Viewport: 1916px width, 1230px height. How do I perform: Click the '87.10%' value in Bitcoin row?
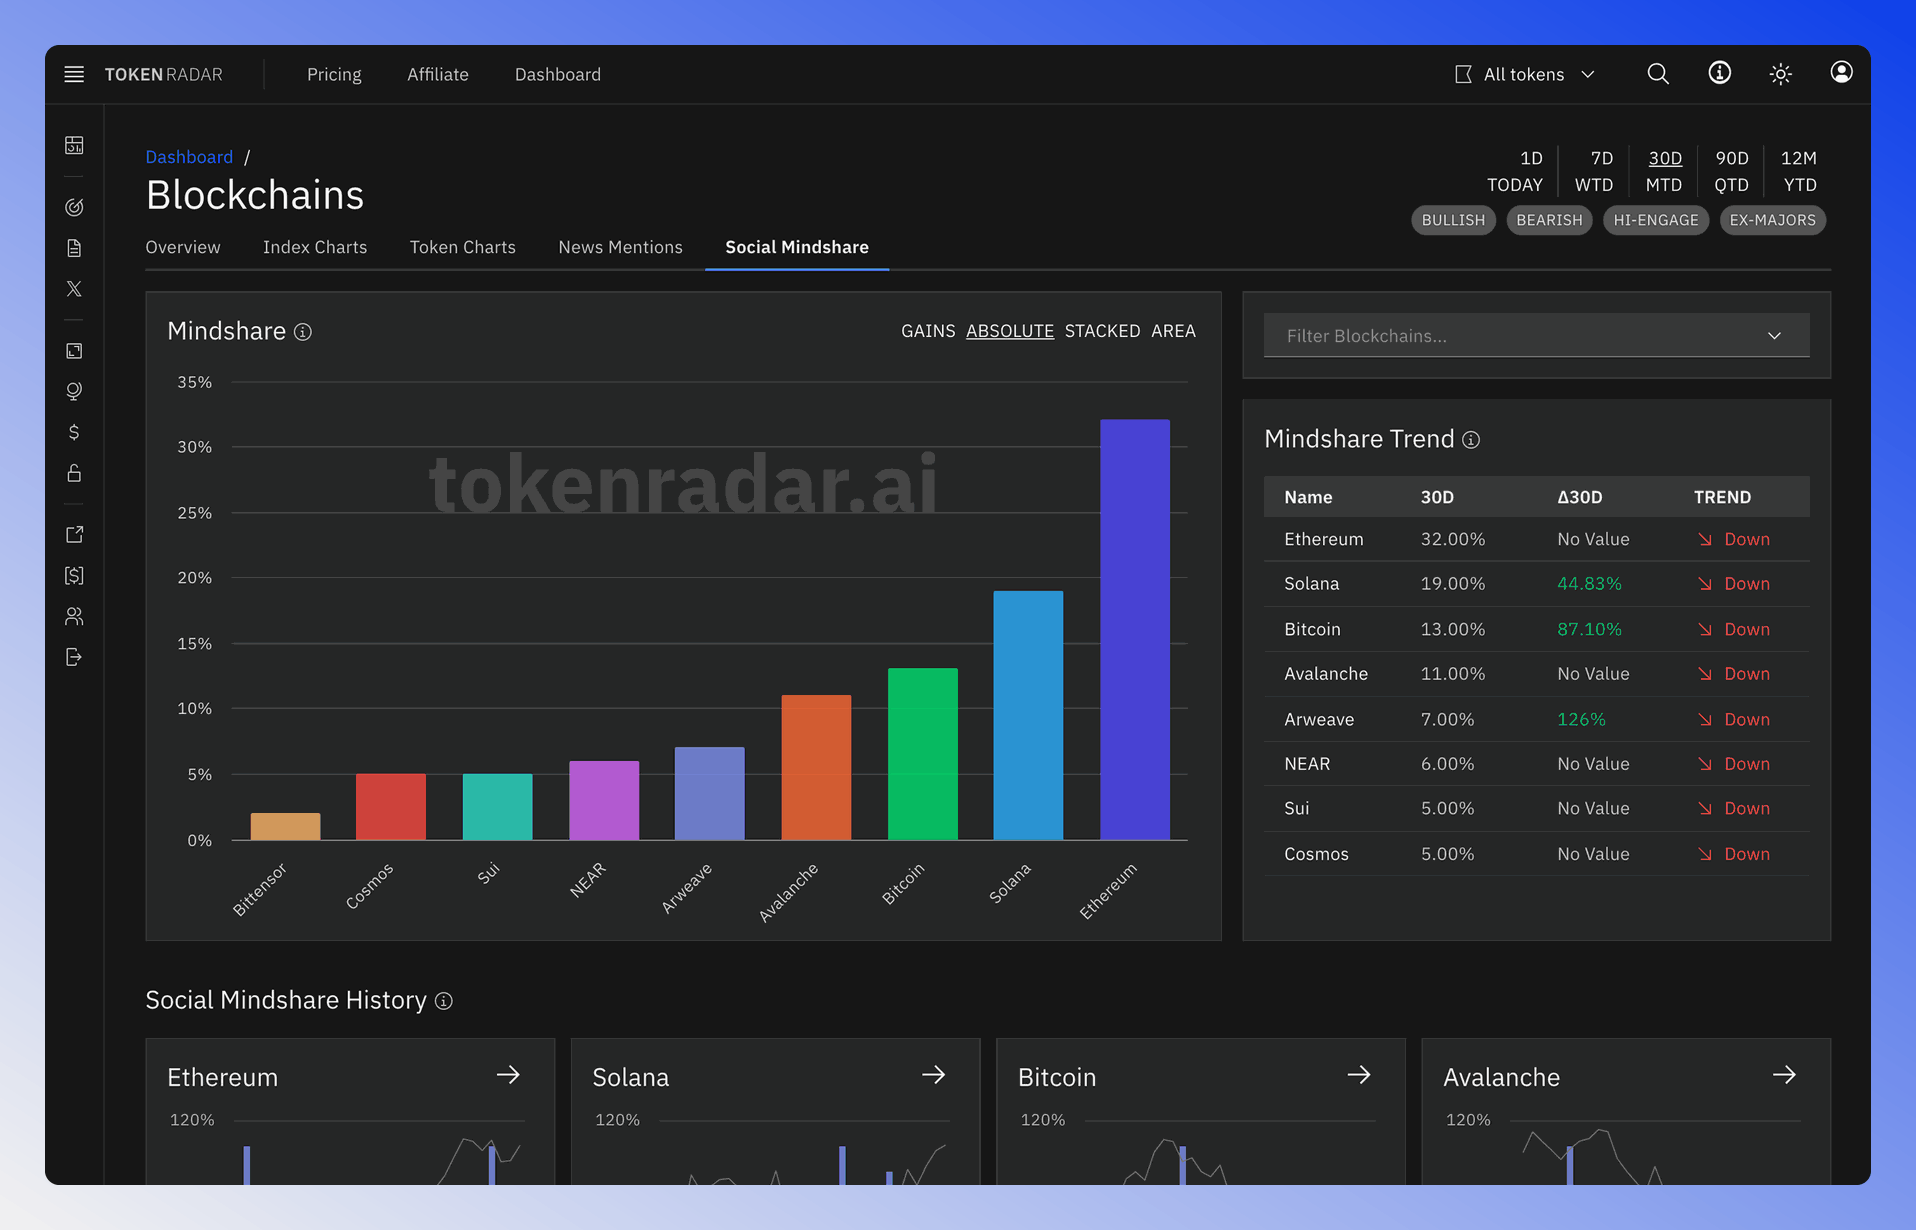pyautogui.click(x=1589, y=629)
